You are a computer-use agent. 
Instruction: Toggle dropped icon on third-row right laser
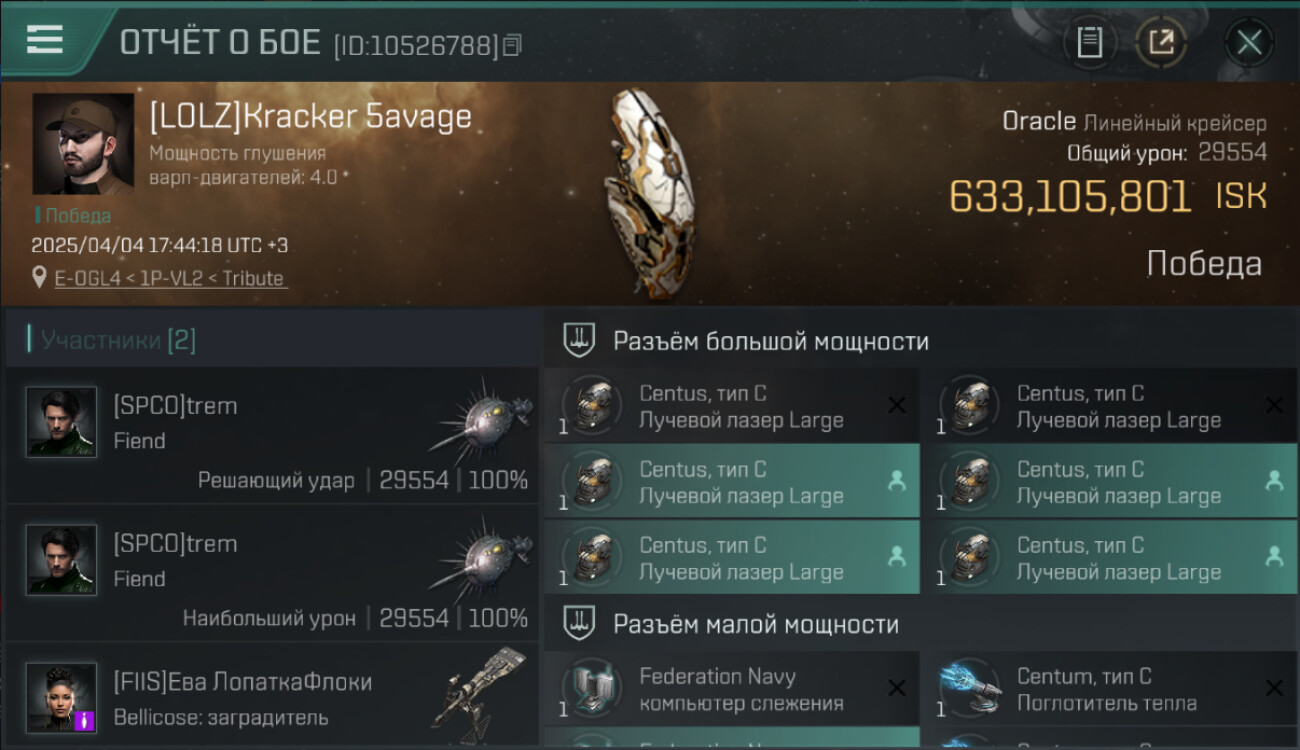pyautogui.click(x=1274, y=557)
